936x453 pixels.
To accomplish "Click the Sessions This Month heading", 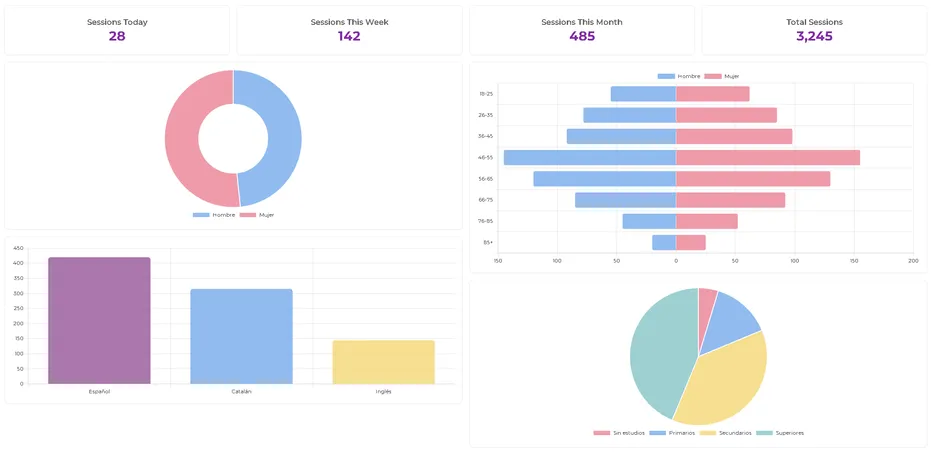I will coord(582,22).
